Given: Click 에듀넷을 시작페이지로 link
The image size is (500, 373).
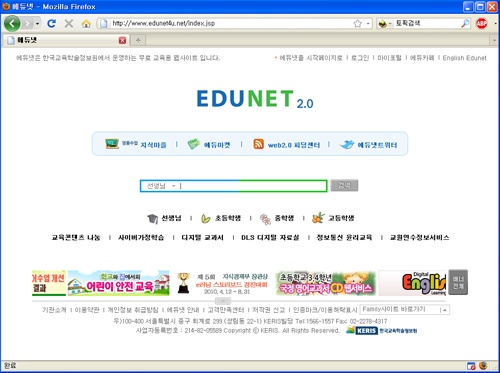Looking at the screenshot, I should click(311, 58).
